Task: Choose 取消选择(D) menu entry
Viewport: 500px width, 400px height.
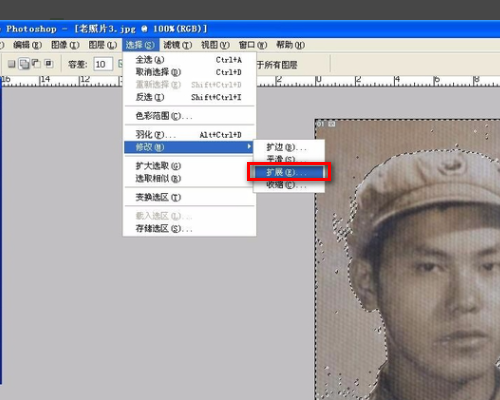Action: coord(189,72)
